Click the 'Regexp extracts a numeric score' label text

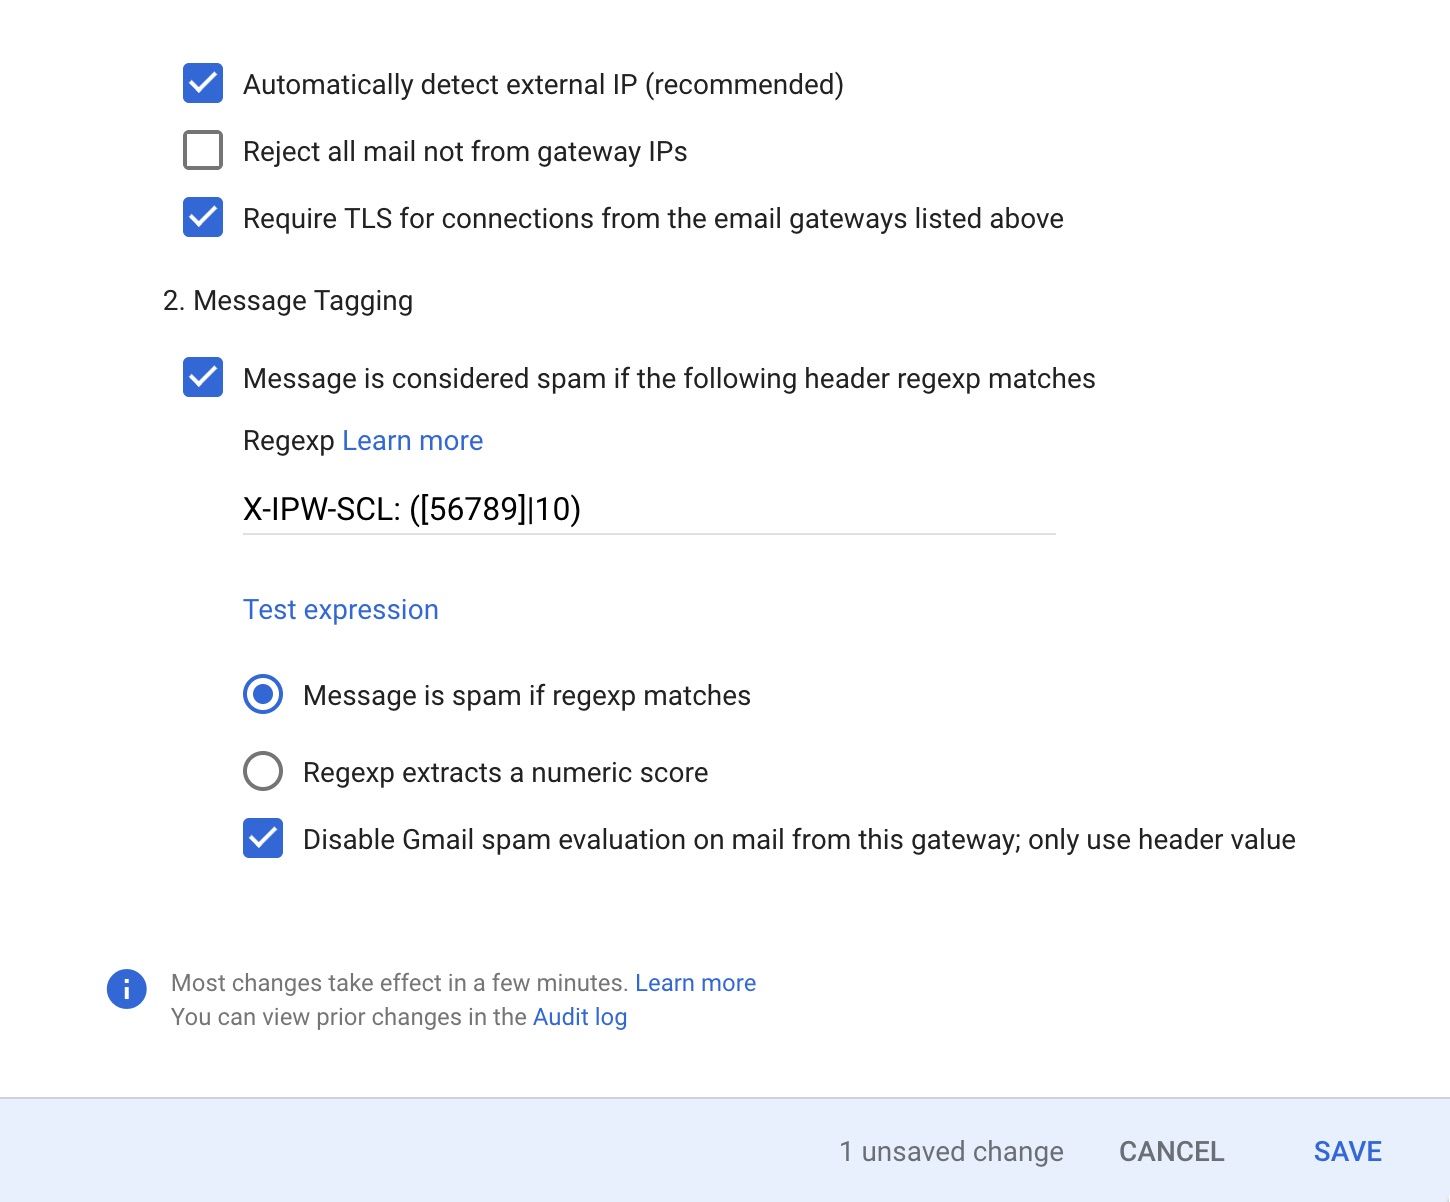click(505, 773)
